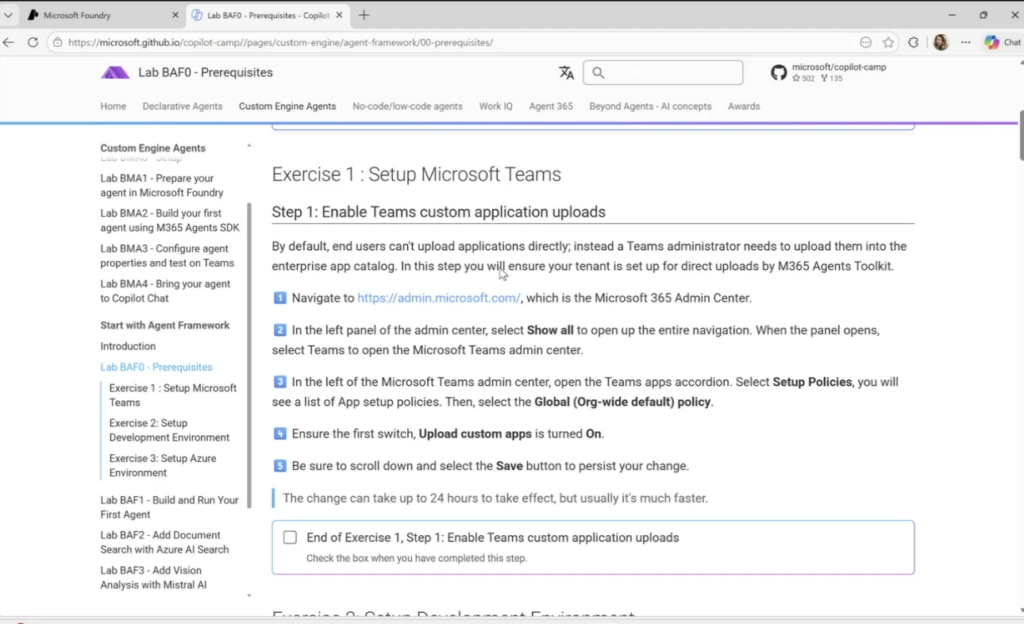Open the tab list dropdown arrow

click(x=9, y=16)
